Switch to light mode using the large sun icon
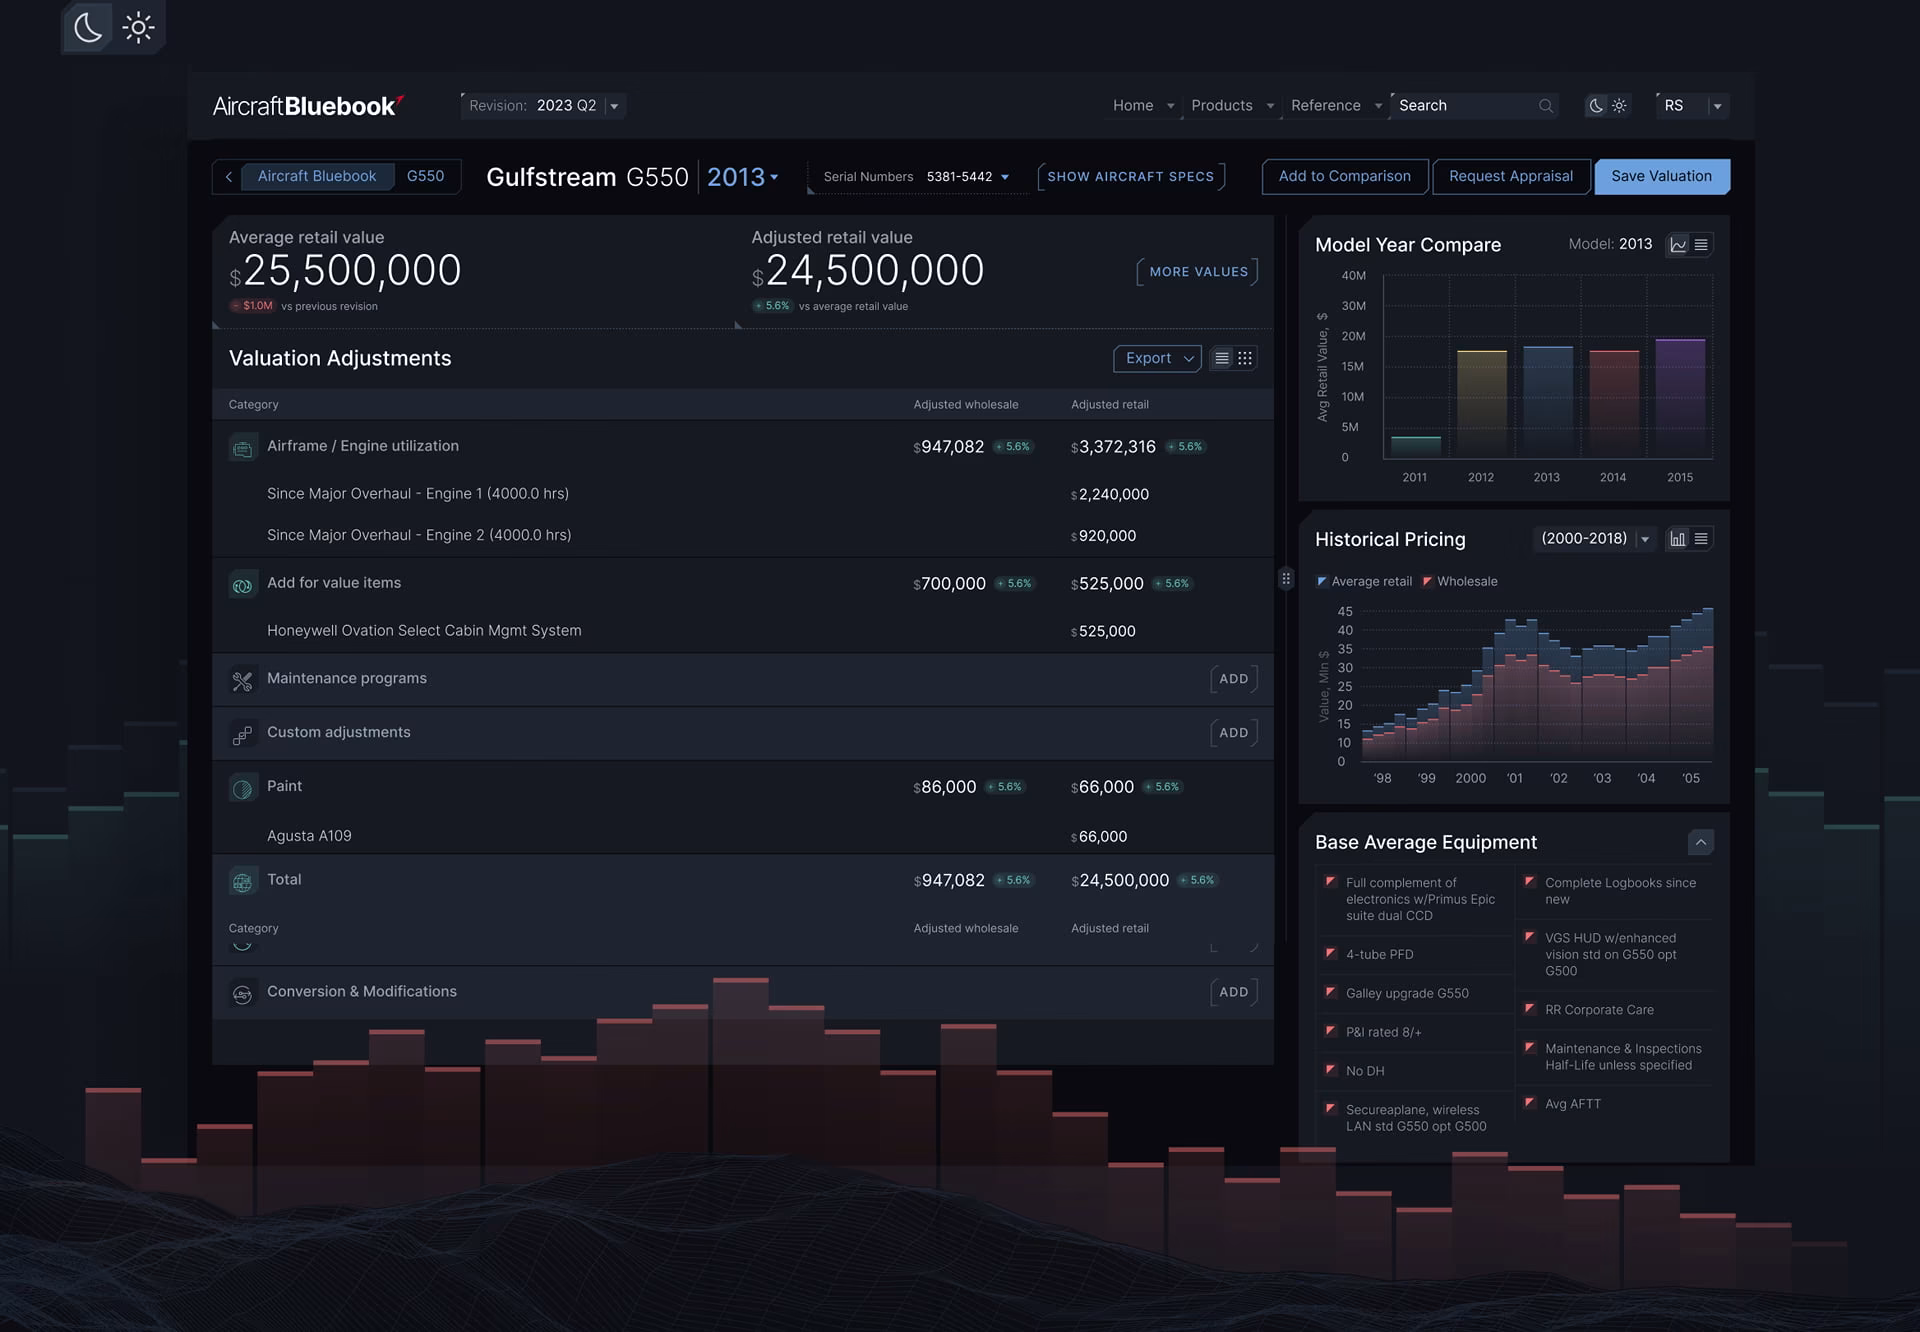This screenshot has height=1332, width=1920. tap(138, 27)
